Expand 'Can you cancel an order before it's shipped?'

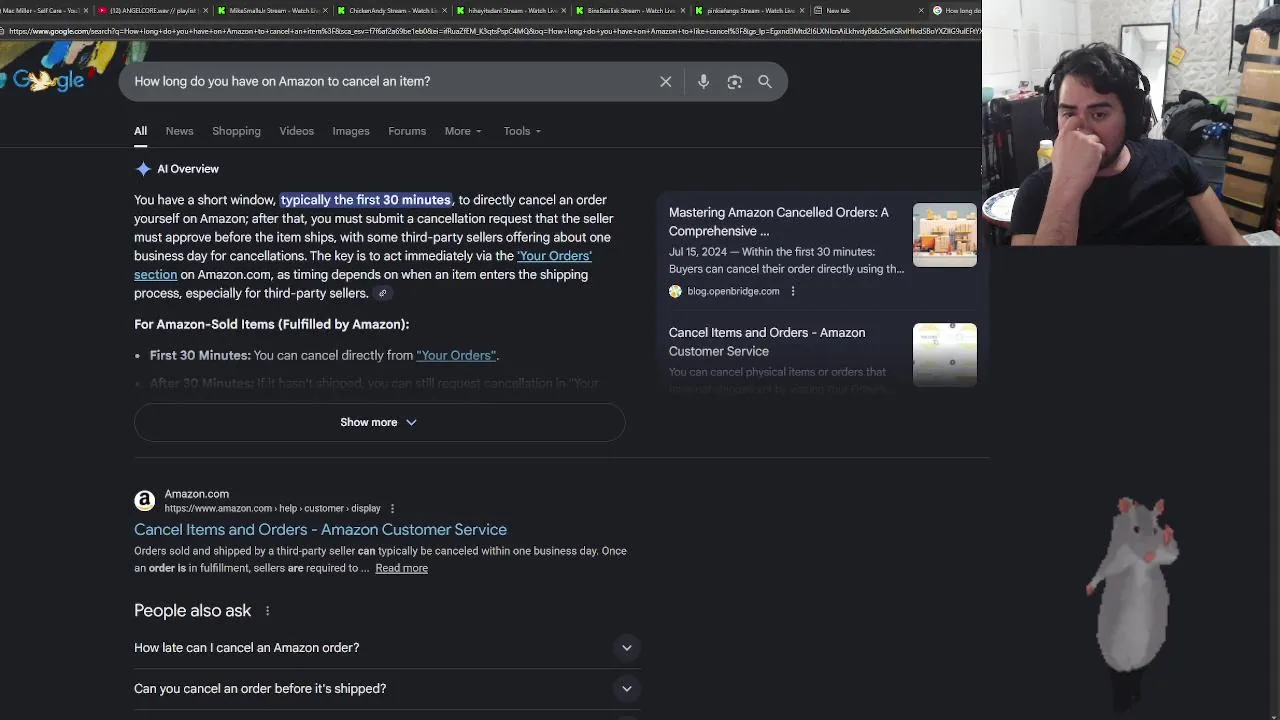387,689
